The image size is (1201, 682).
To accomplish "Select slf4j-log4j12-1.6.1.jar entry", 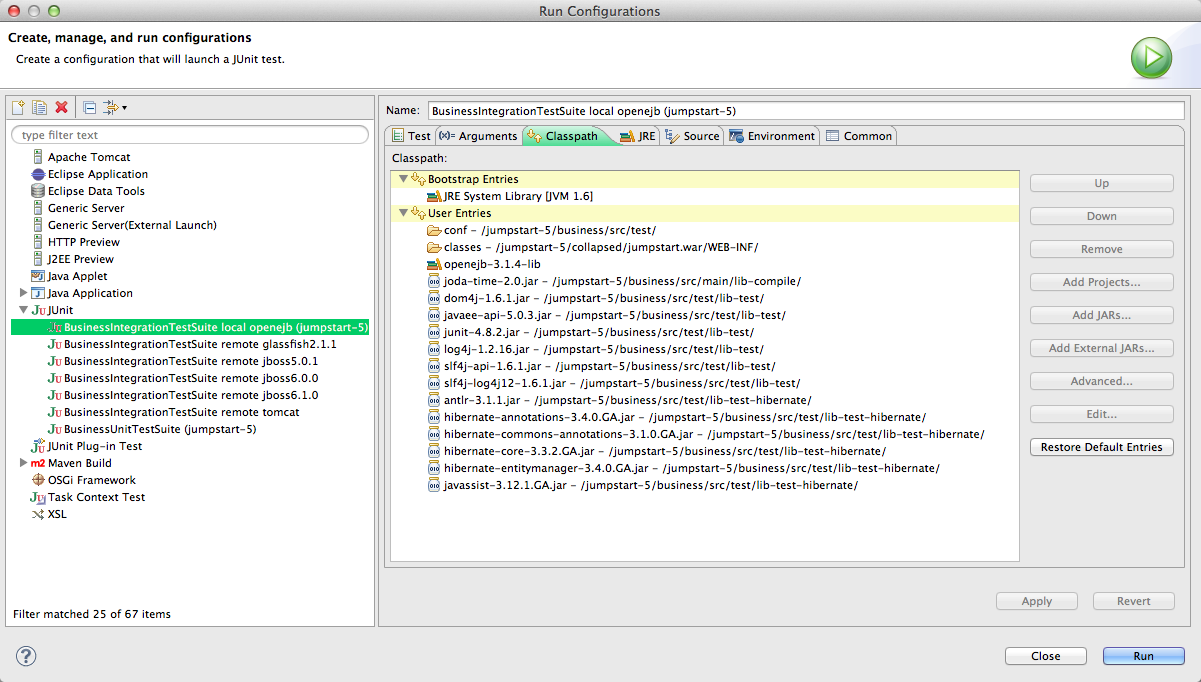I will (613, 383).
